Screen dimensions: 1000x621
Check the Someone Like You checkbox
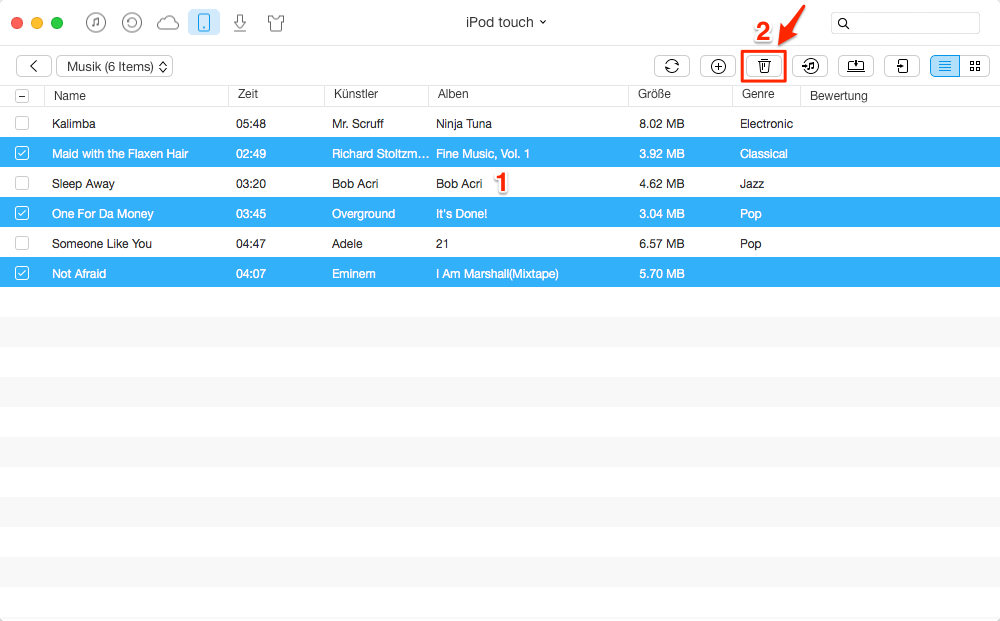coord(22,243)
